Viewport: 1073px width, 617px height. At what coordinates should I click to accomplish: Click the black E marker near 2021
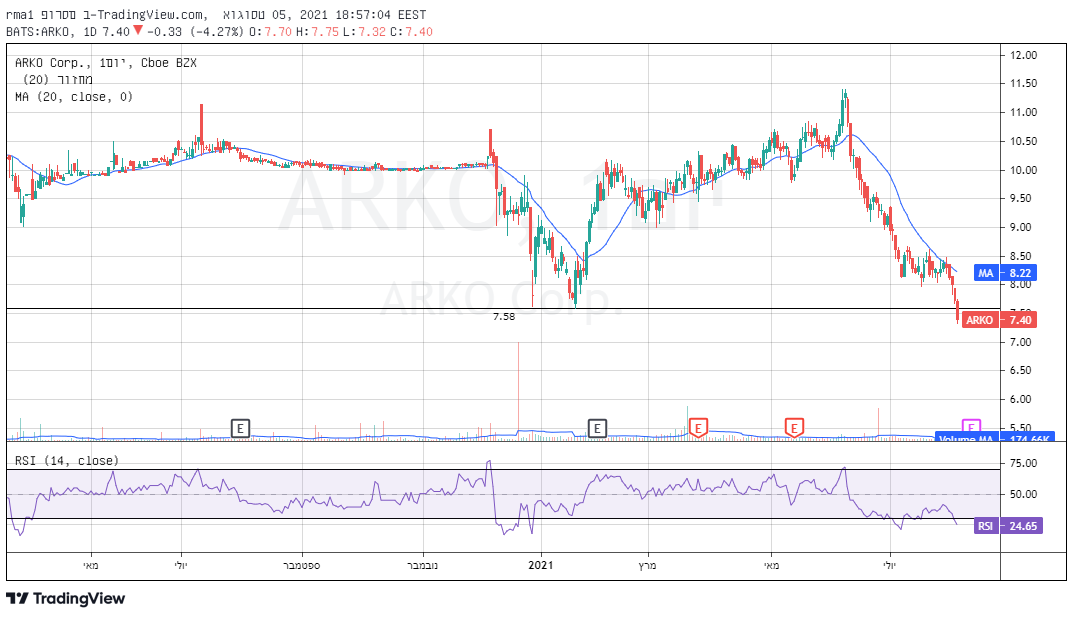[597, 429]
